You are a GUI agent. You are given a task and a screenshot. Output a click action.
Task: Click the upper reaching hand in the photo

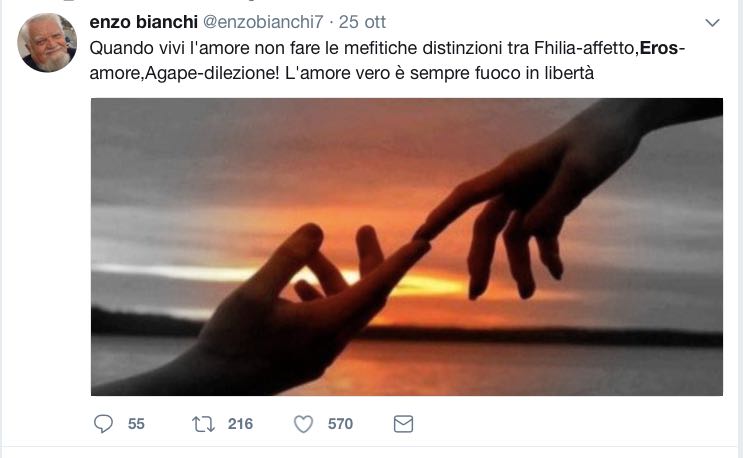[545, 199]
